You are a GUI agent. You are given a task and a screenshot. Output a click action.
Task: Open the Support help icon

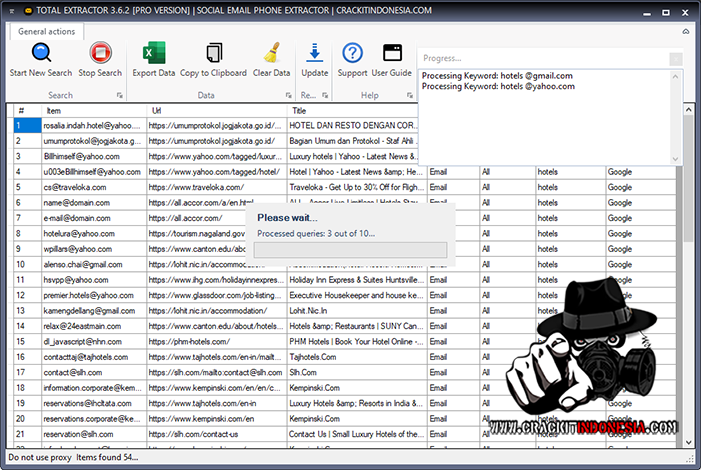352,54
